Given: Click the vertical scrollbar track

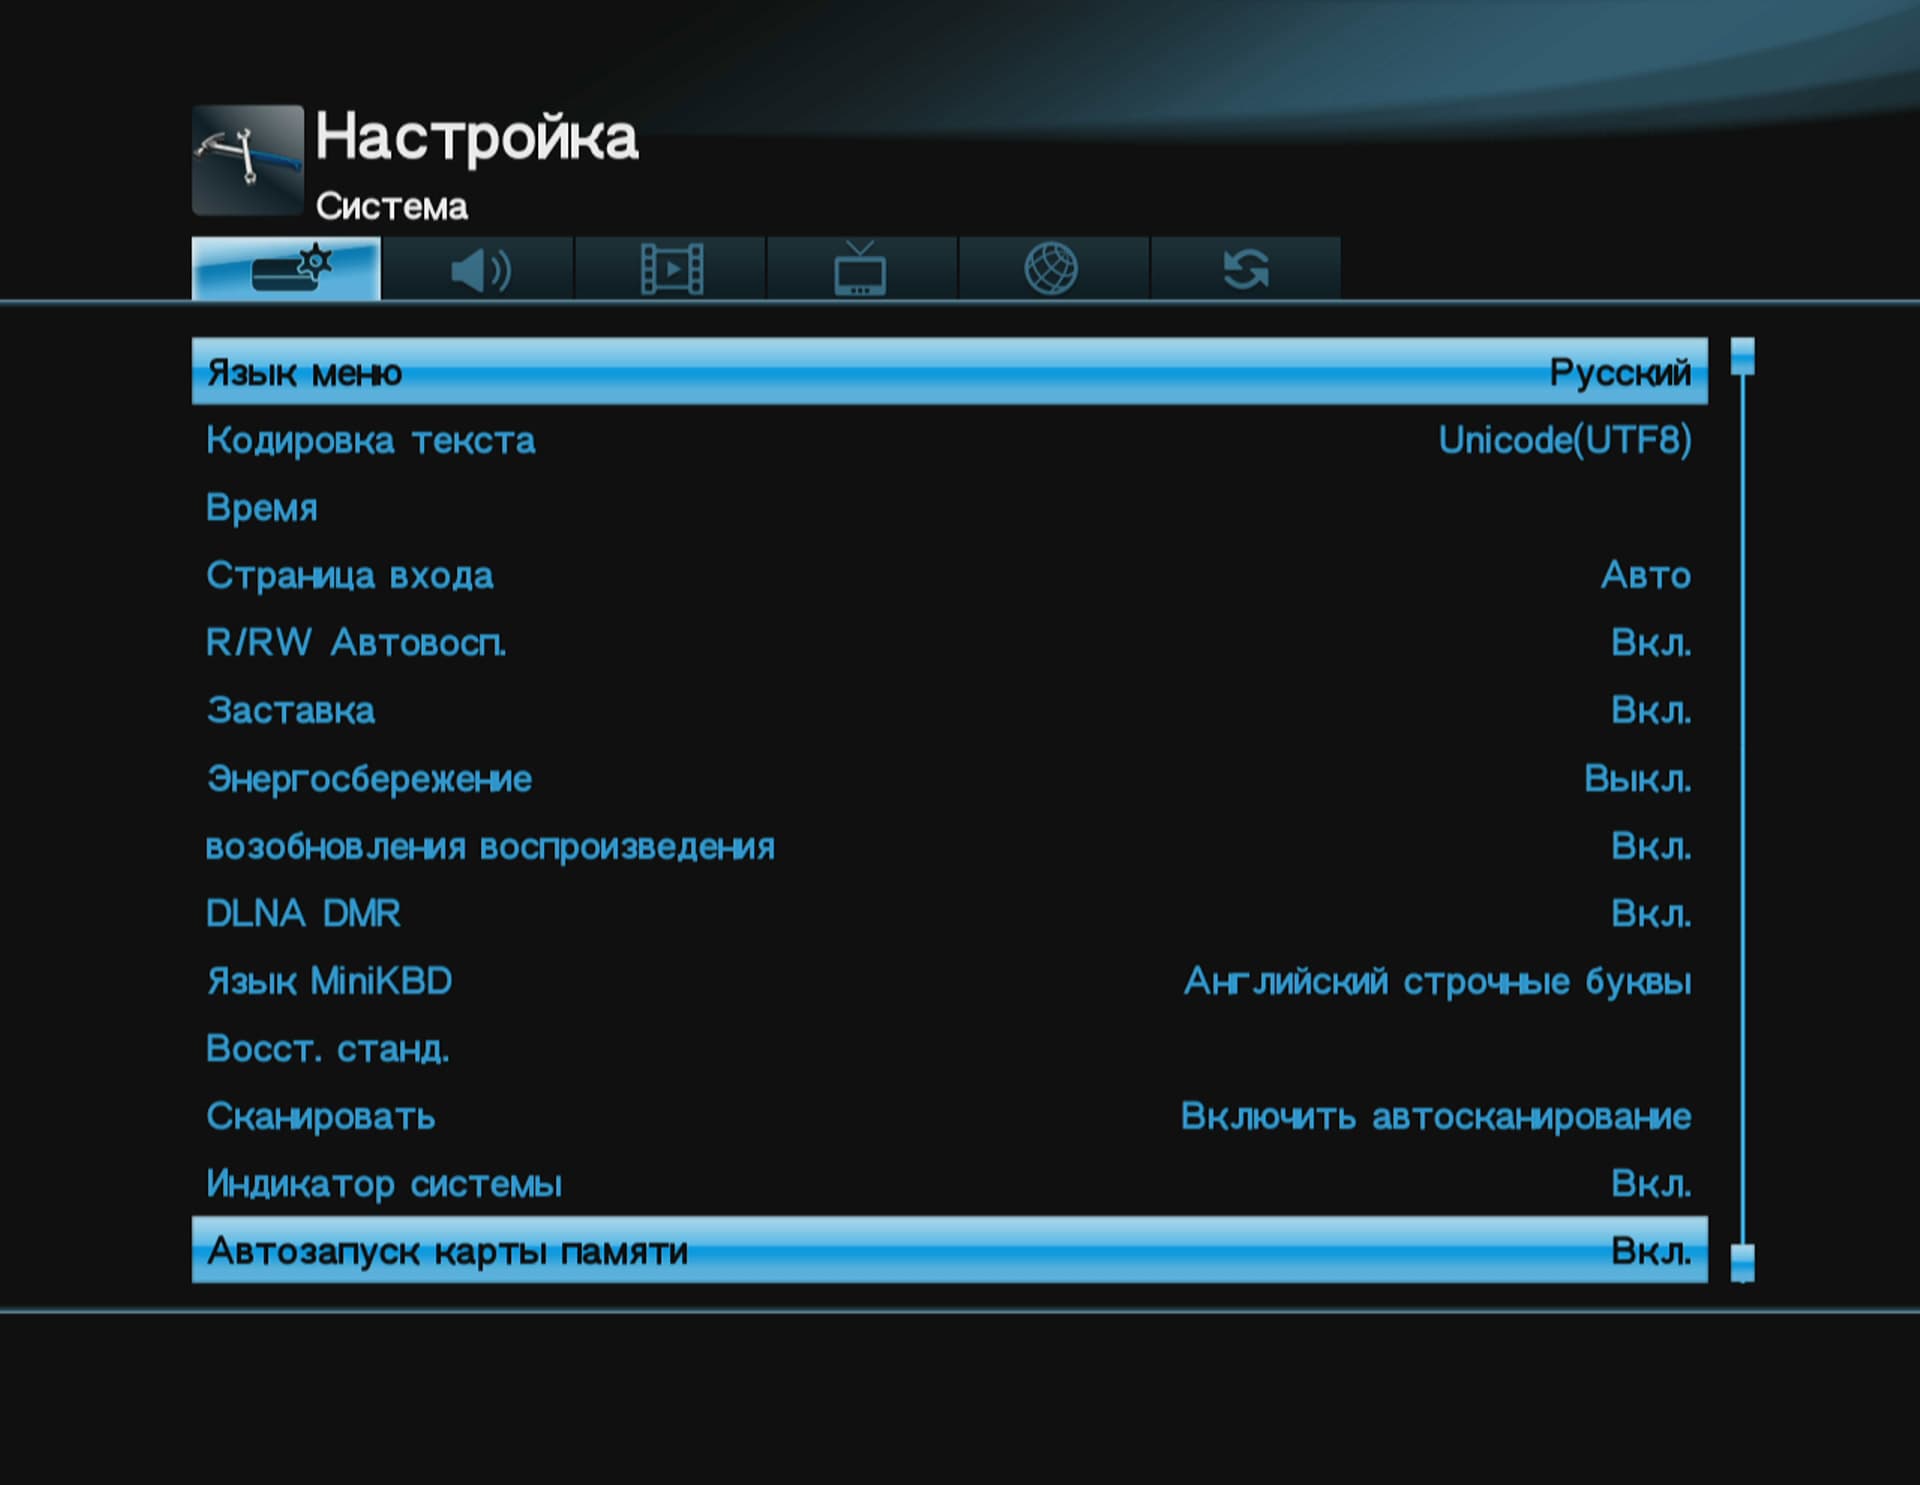Looking at the screenshot, I should [x=1742, y=800].
